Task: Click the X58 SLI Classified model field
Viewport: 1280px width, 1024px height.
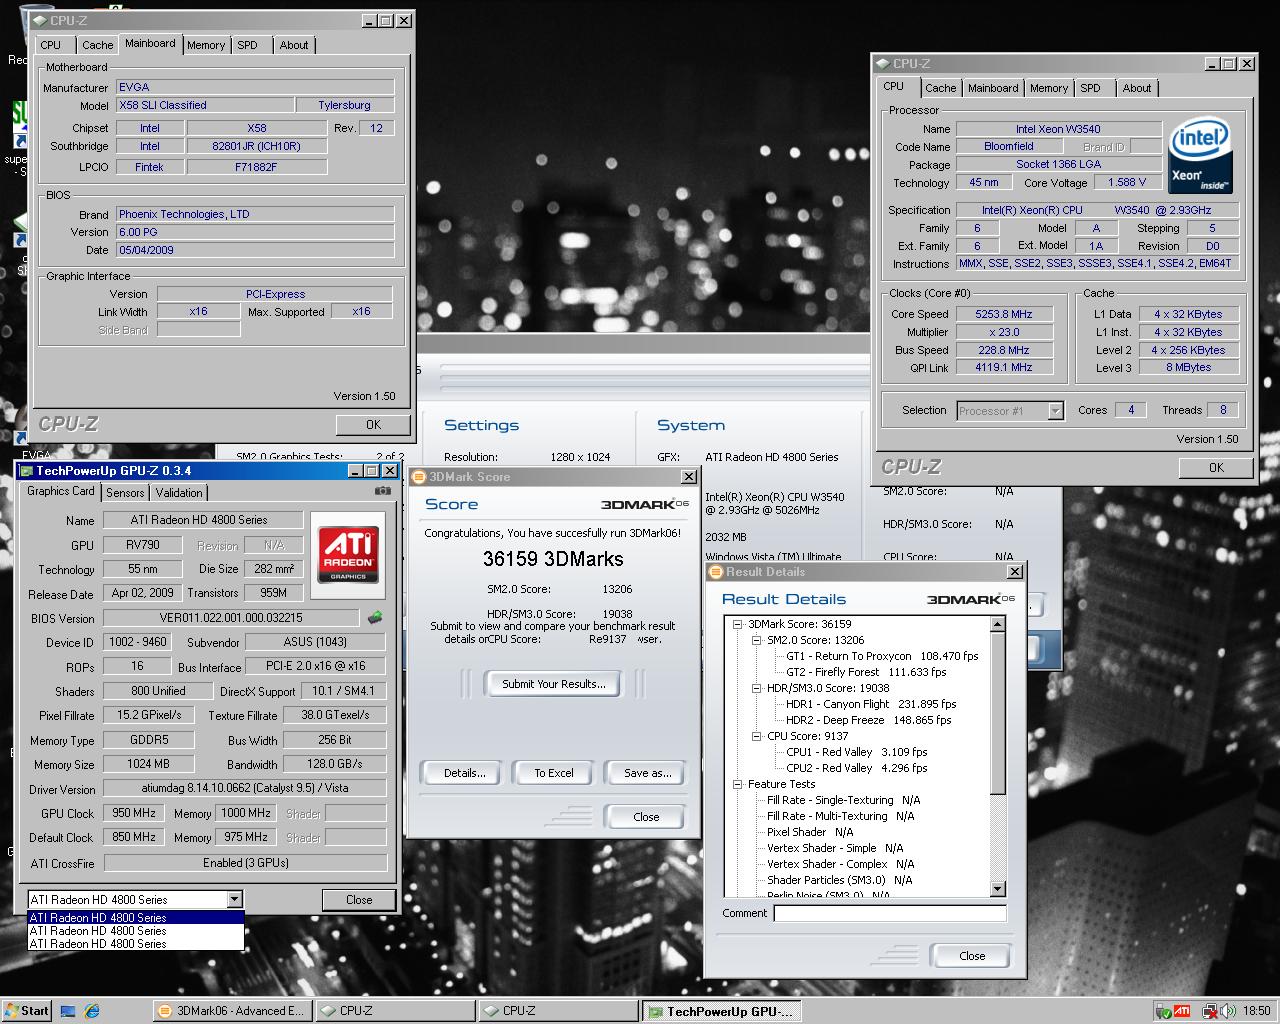Action: click(x=204, y=105)
